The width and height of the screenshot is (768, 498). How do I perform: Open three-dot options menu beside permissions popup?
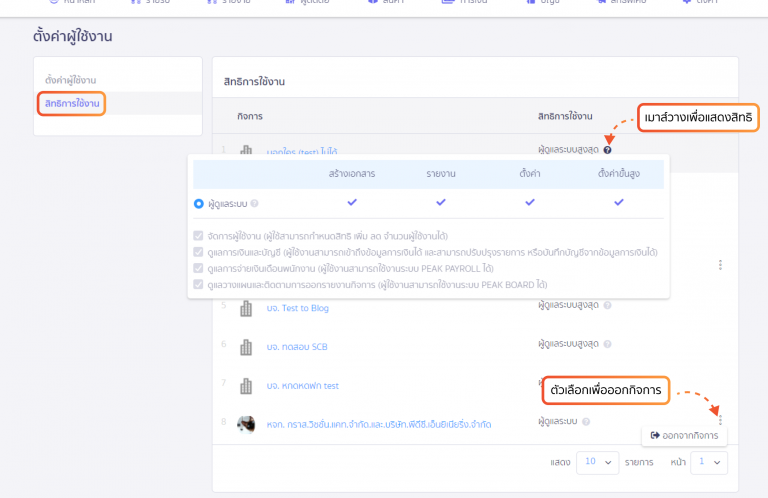720,265
